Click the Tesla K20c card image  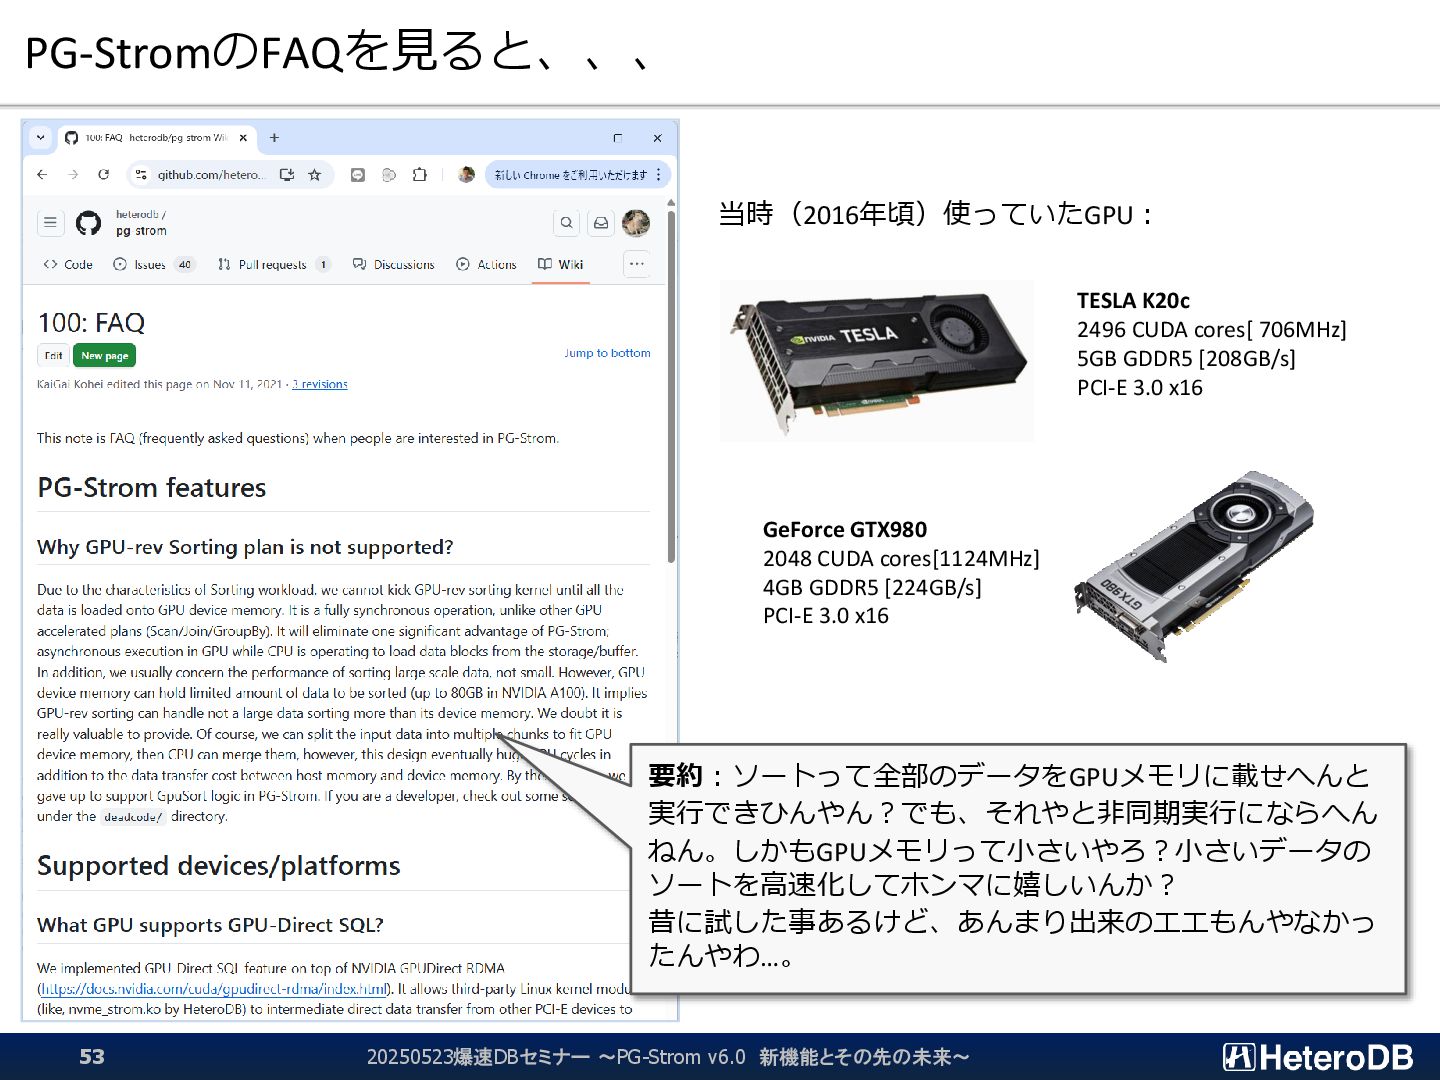click(877, 360)
